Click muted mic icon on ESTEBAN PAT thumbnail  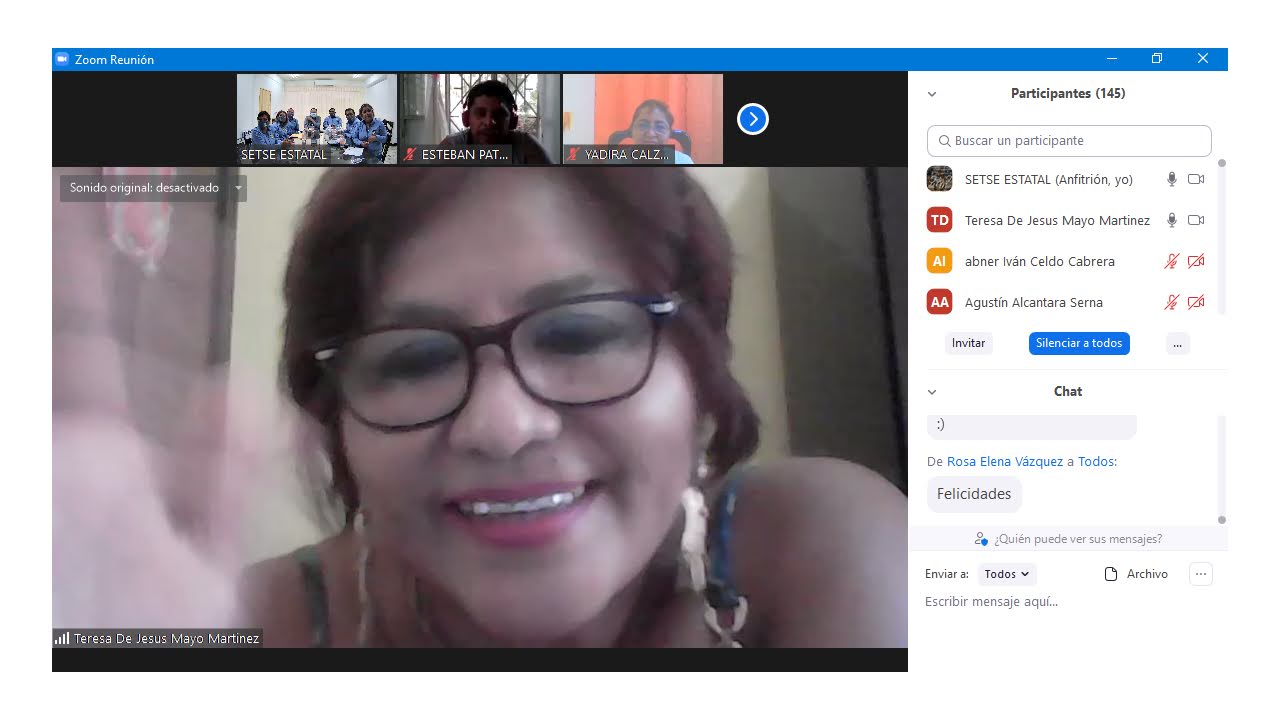[411, 155]
